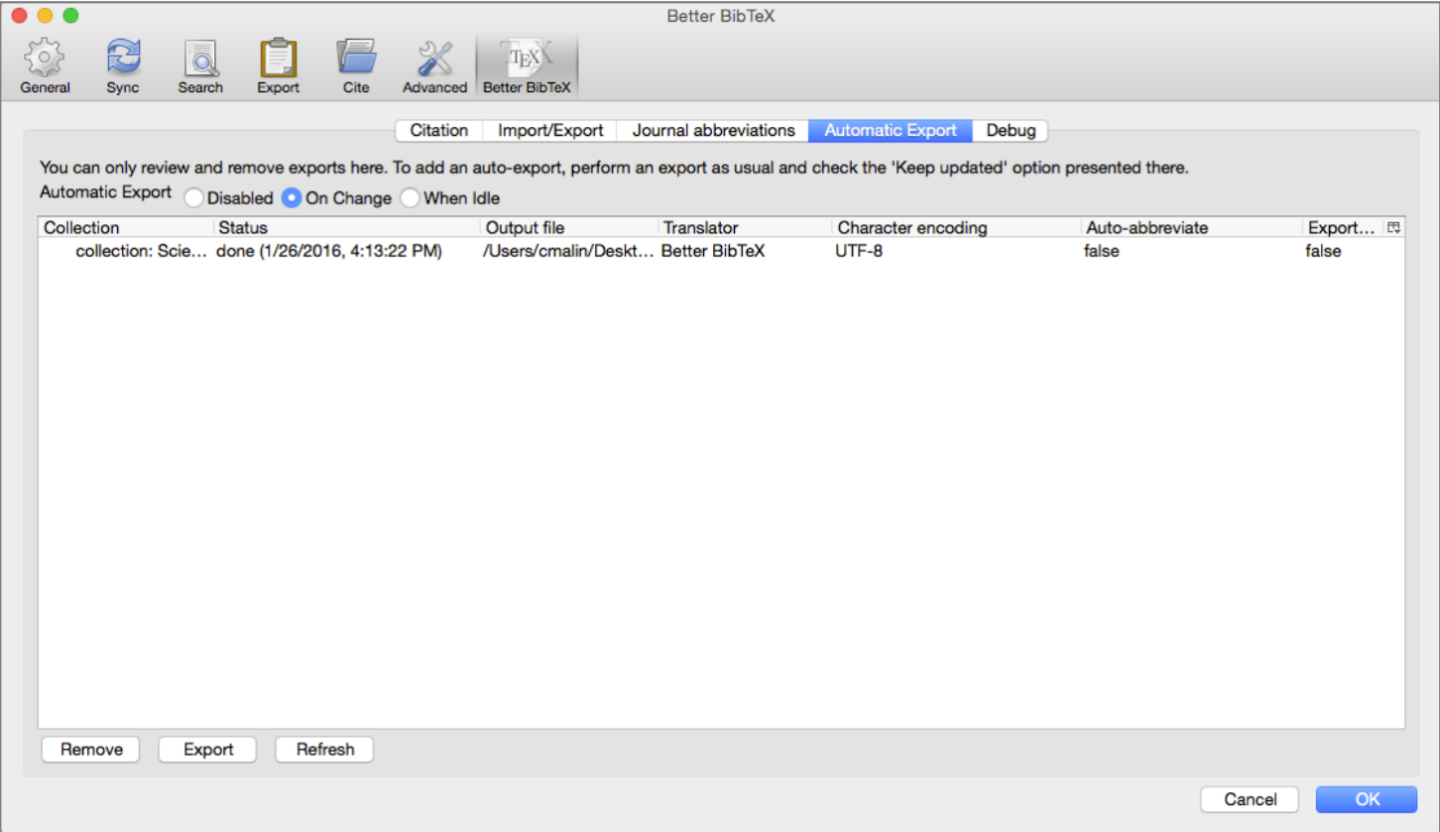Sort by the truncated Export… column header
This screenshot has width=1440, height=832.
tap(1343, 228)
